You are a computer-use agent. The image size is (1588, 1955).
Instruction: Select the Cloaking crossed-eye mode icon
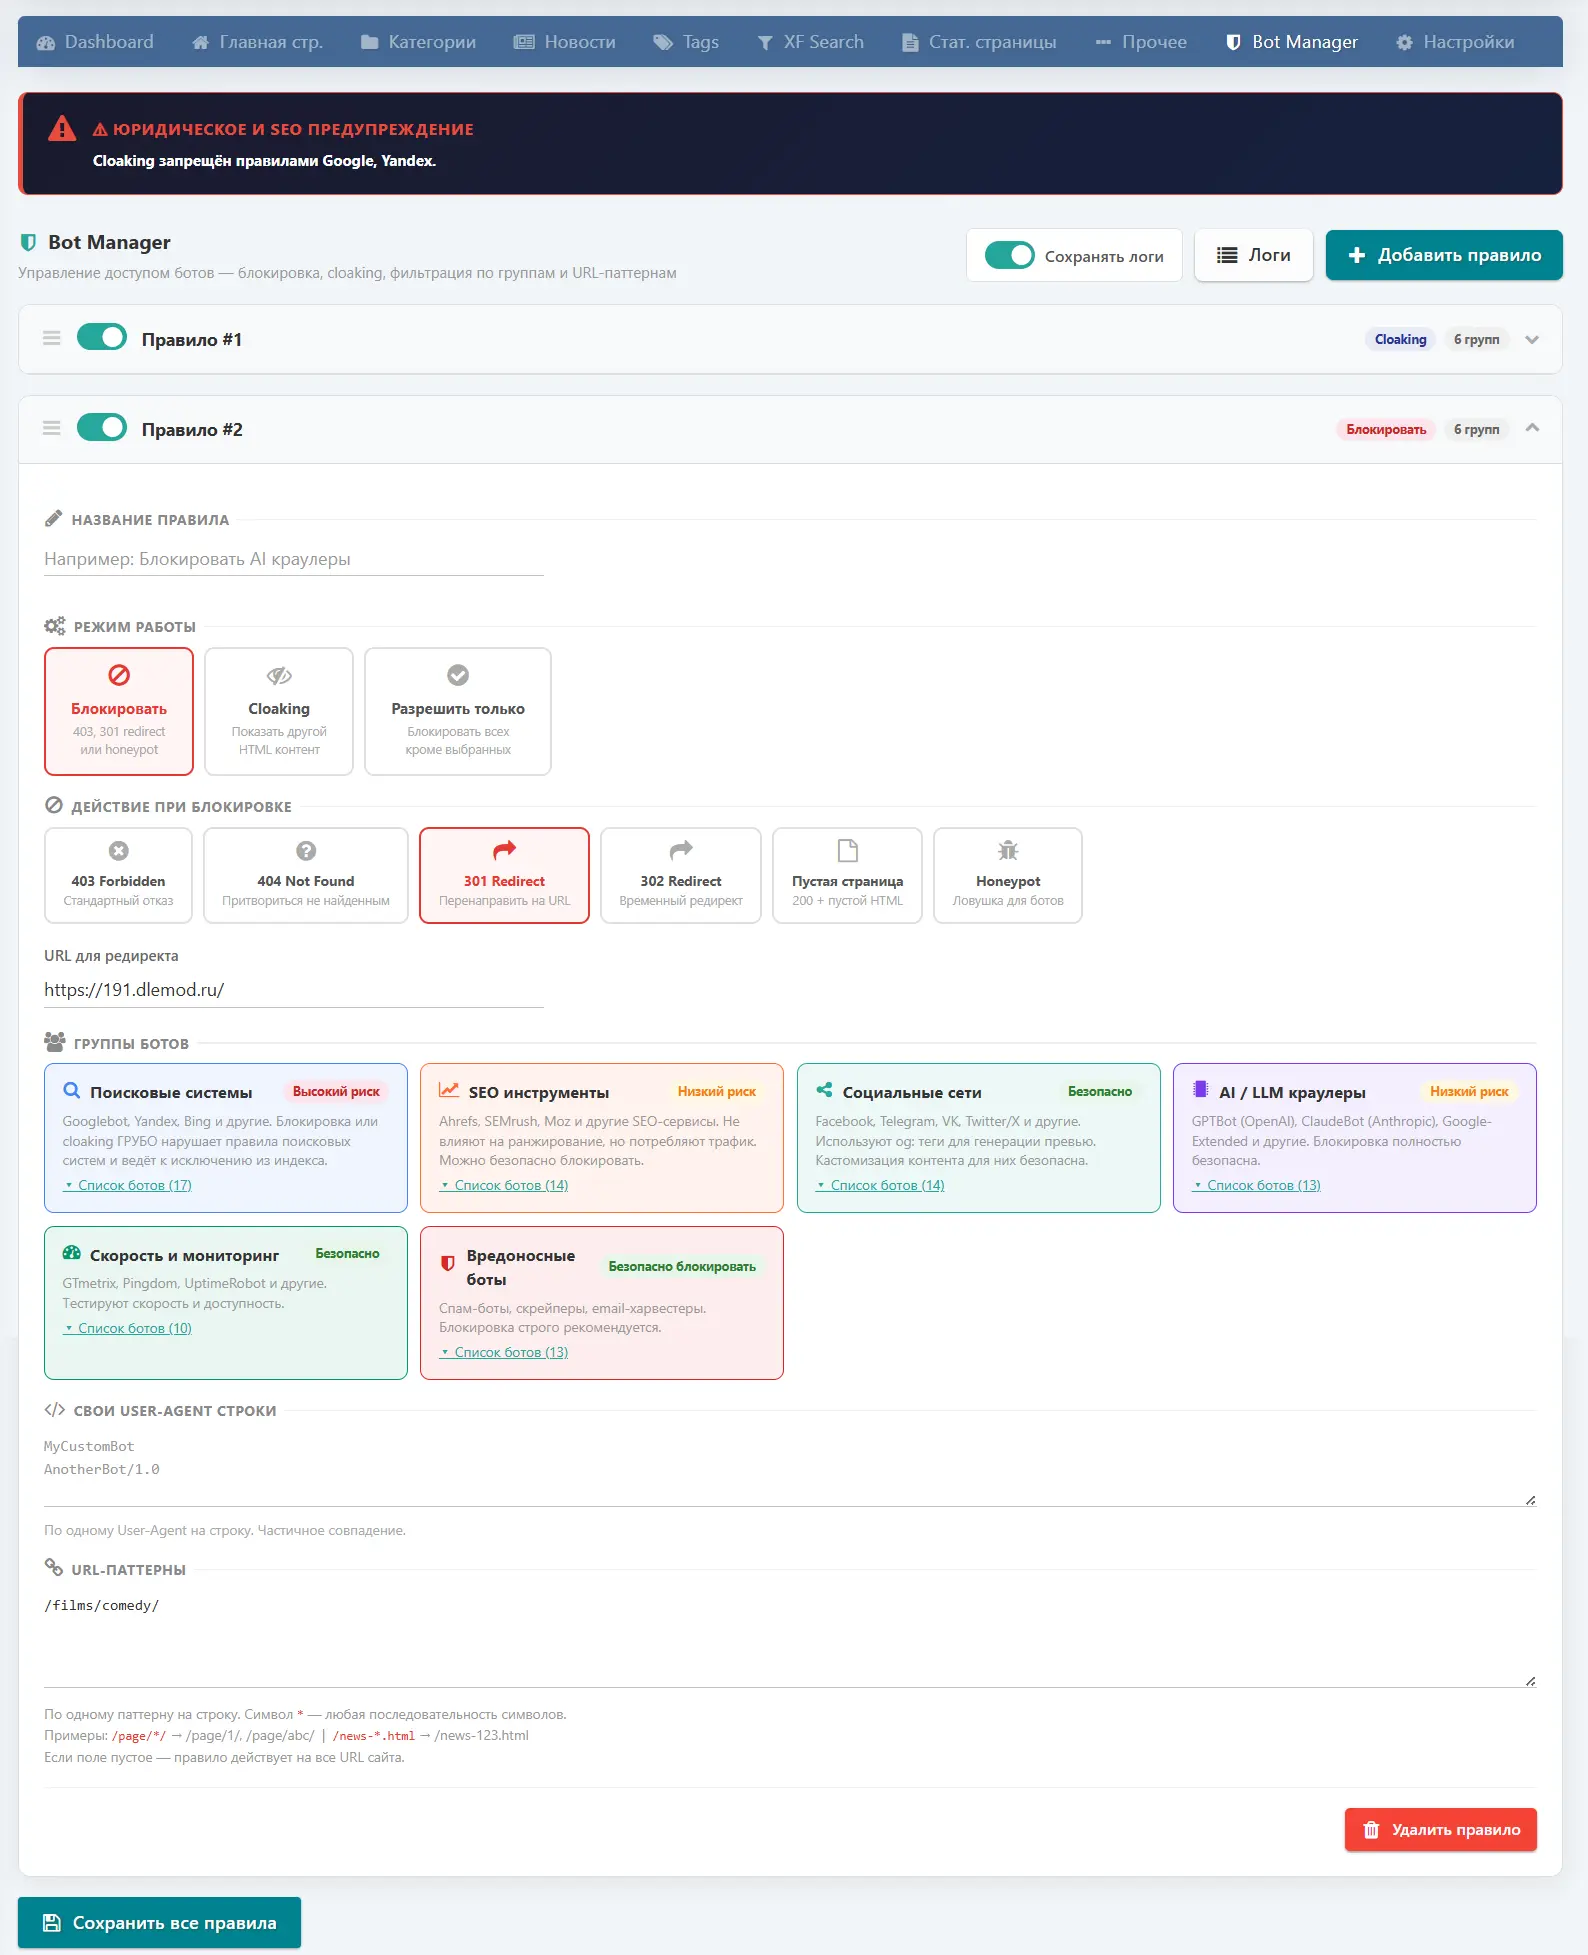[x=279, y=676]
